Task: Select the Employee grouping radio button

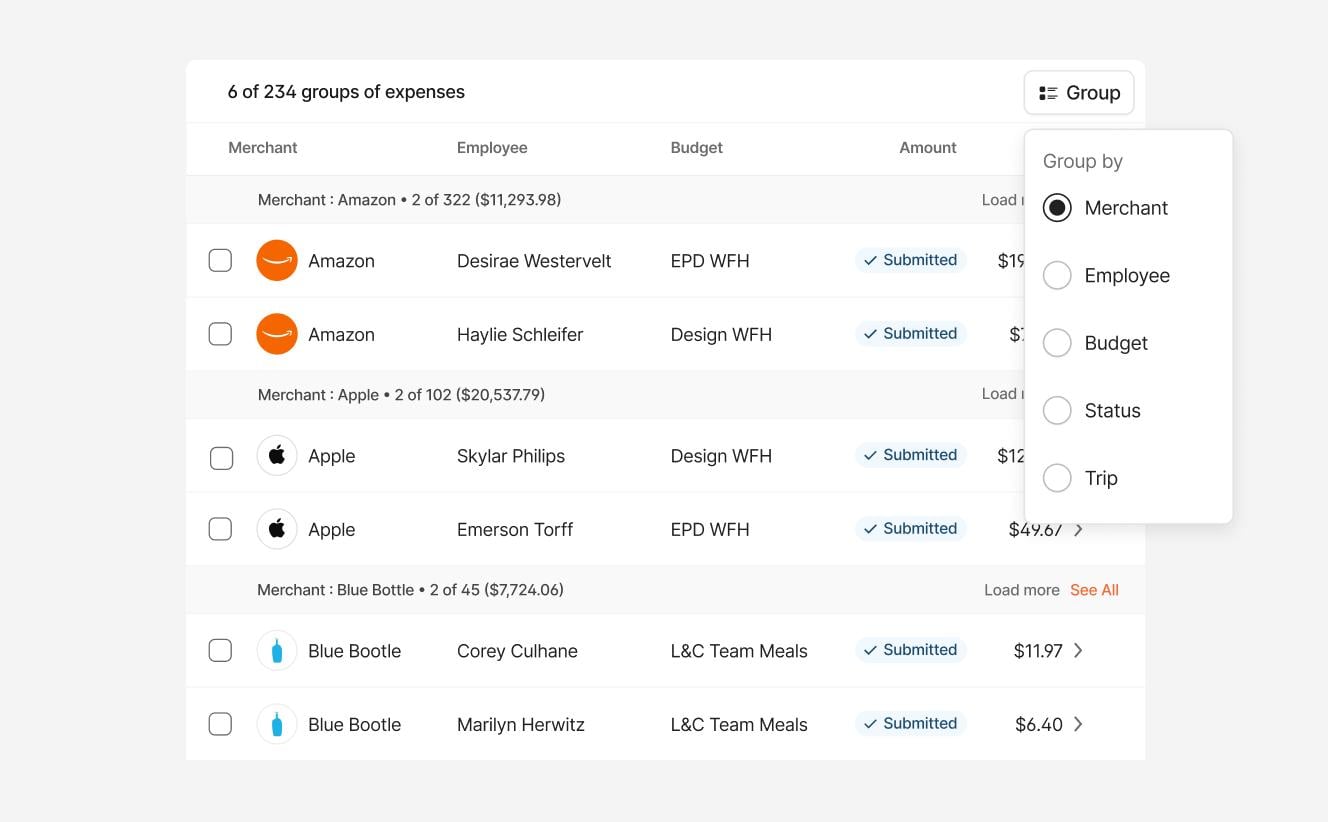Action: click(x=1057, y=275)
